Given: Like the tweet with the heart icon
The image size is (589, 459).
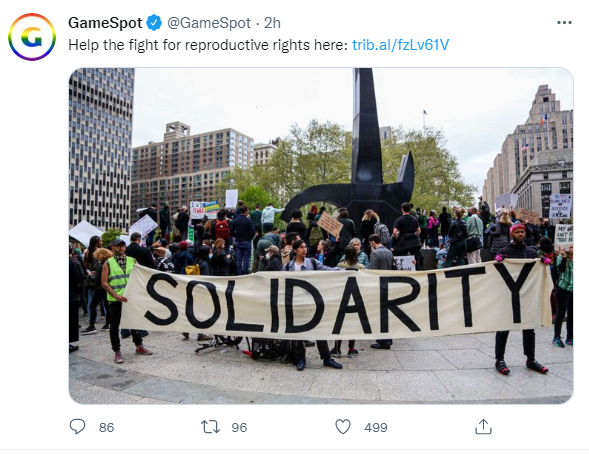Looking at the screenshot, I should (x=343, y=427).
